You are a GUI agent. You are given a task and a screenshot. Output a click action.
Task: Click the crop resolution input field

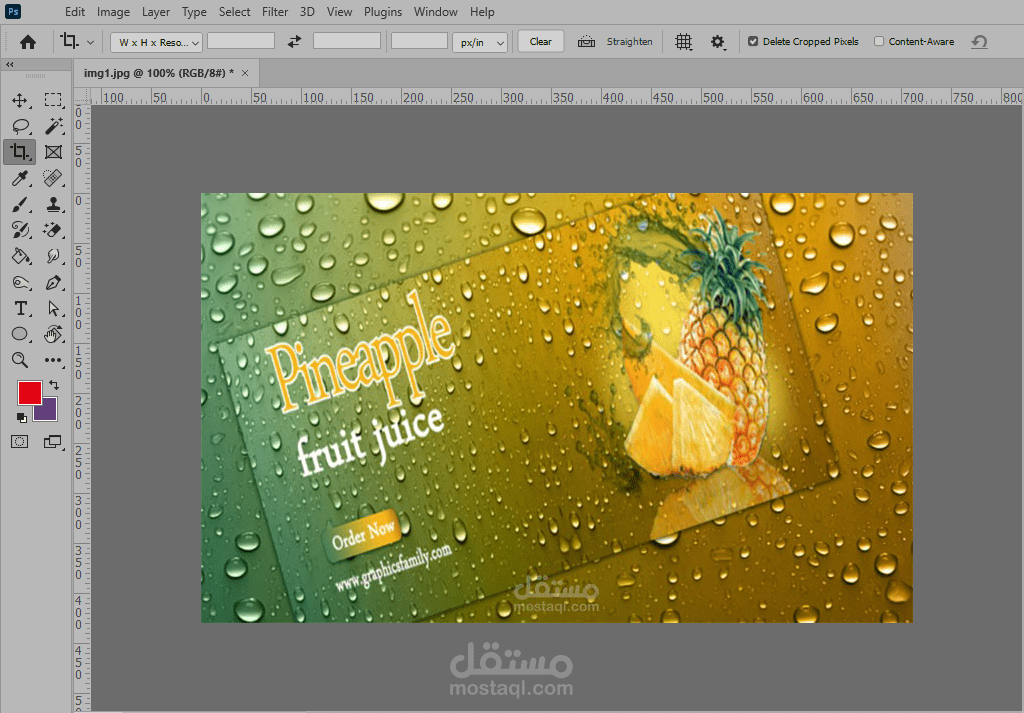pos(419,41)
